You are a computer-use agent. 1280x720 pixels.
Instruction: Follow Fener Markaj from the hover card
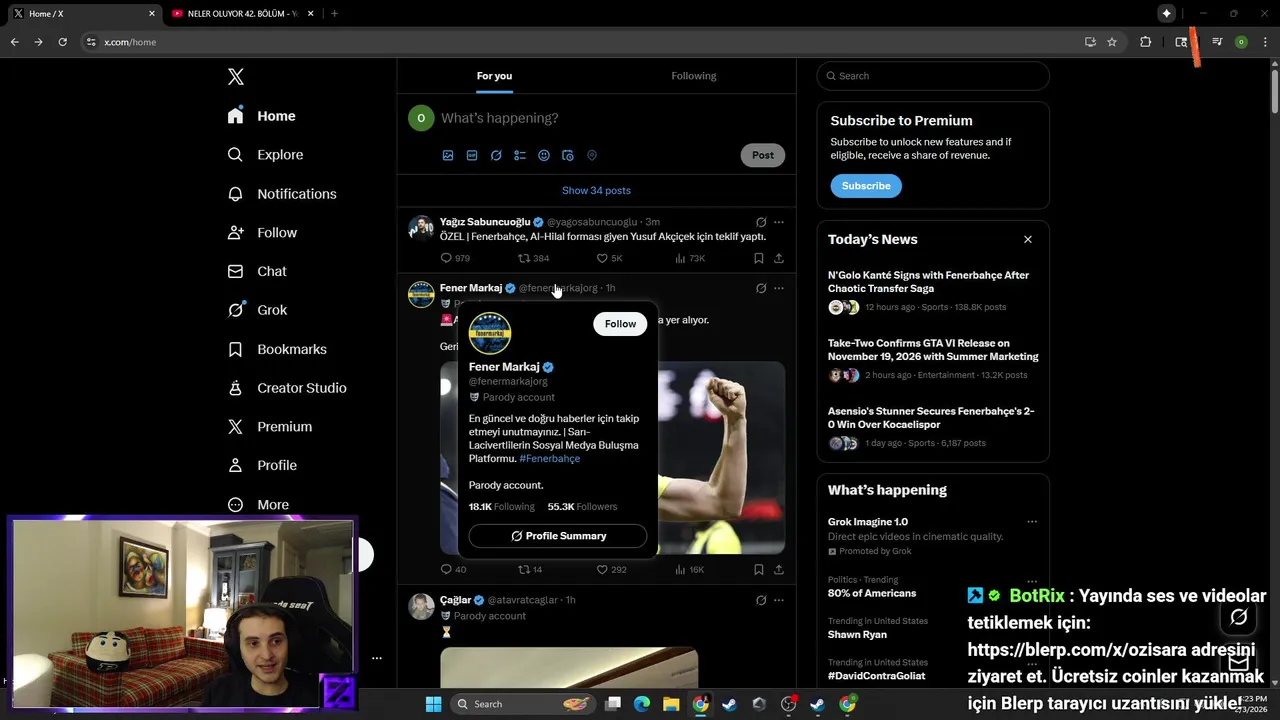[620, 324]
